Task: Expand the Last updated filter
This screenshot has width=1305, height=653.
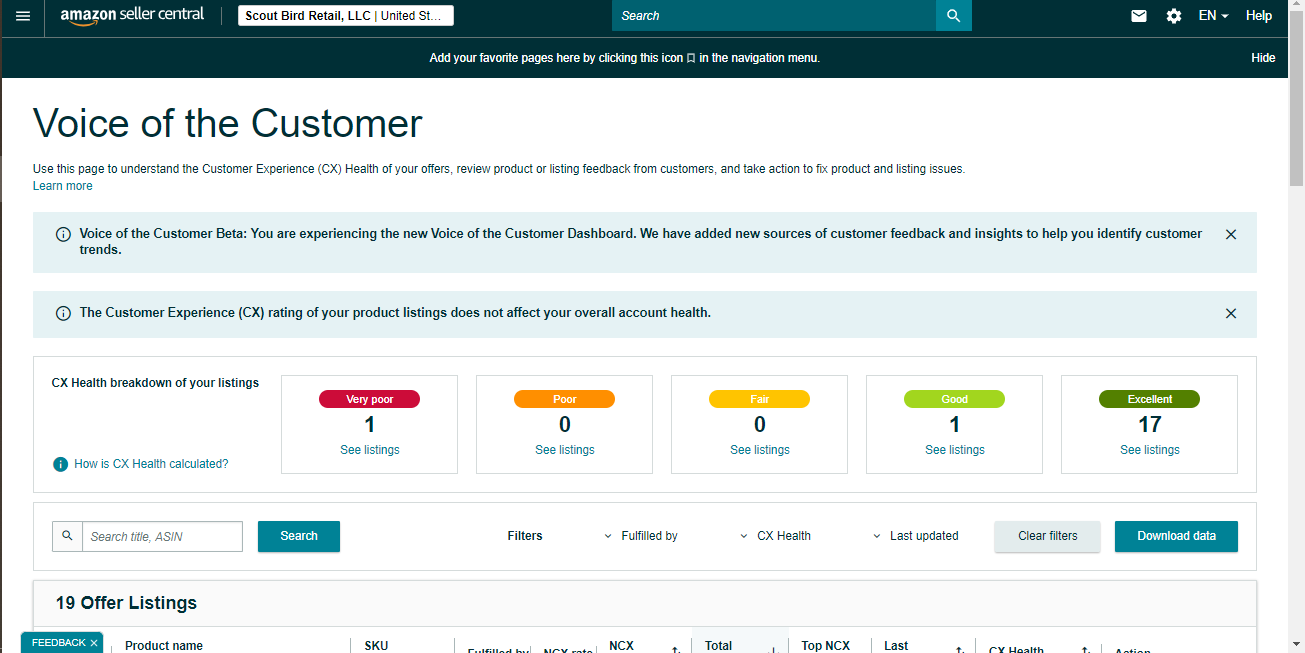Action: tap(916, 536)
